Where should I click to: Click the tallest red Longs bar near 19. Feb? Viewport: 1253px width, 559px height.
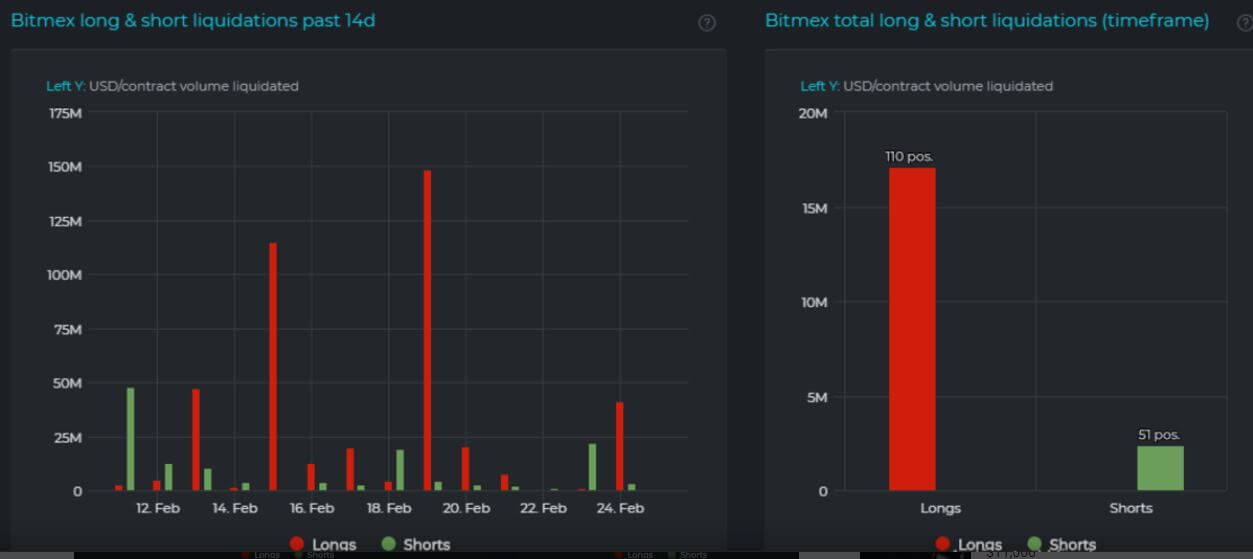click(x=427, y=330)
